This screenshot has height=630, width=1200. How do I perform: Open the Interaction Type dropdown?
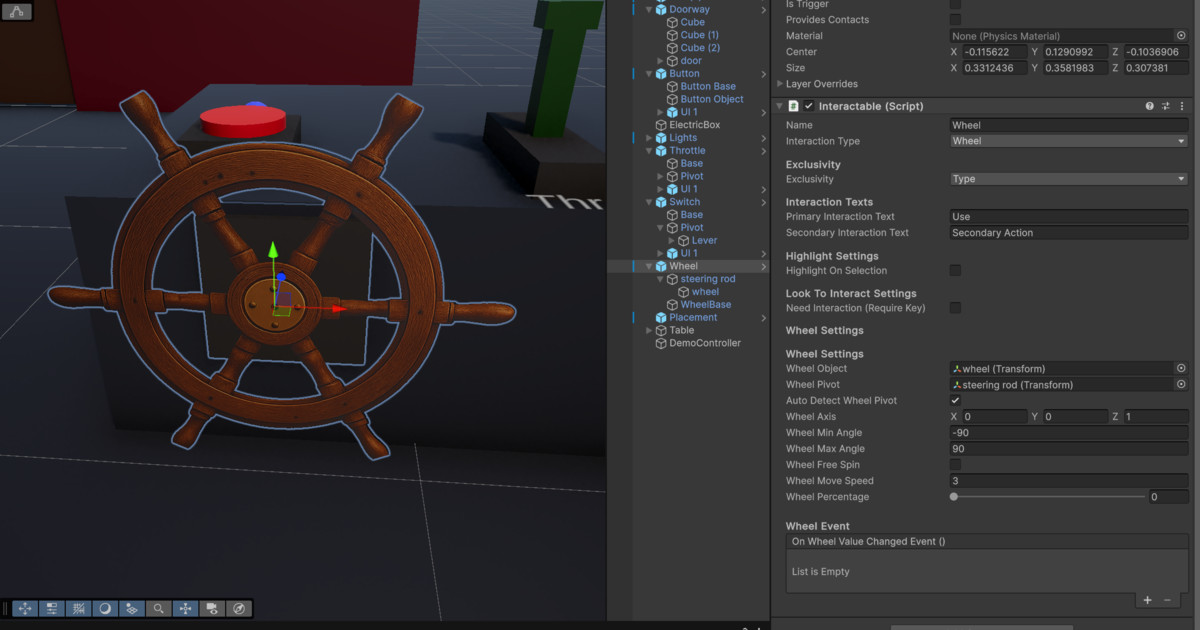[x=1068, y=140]
